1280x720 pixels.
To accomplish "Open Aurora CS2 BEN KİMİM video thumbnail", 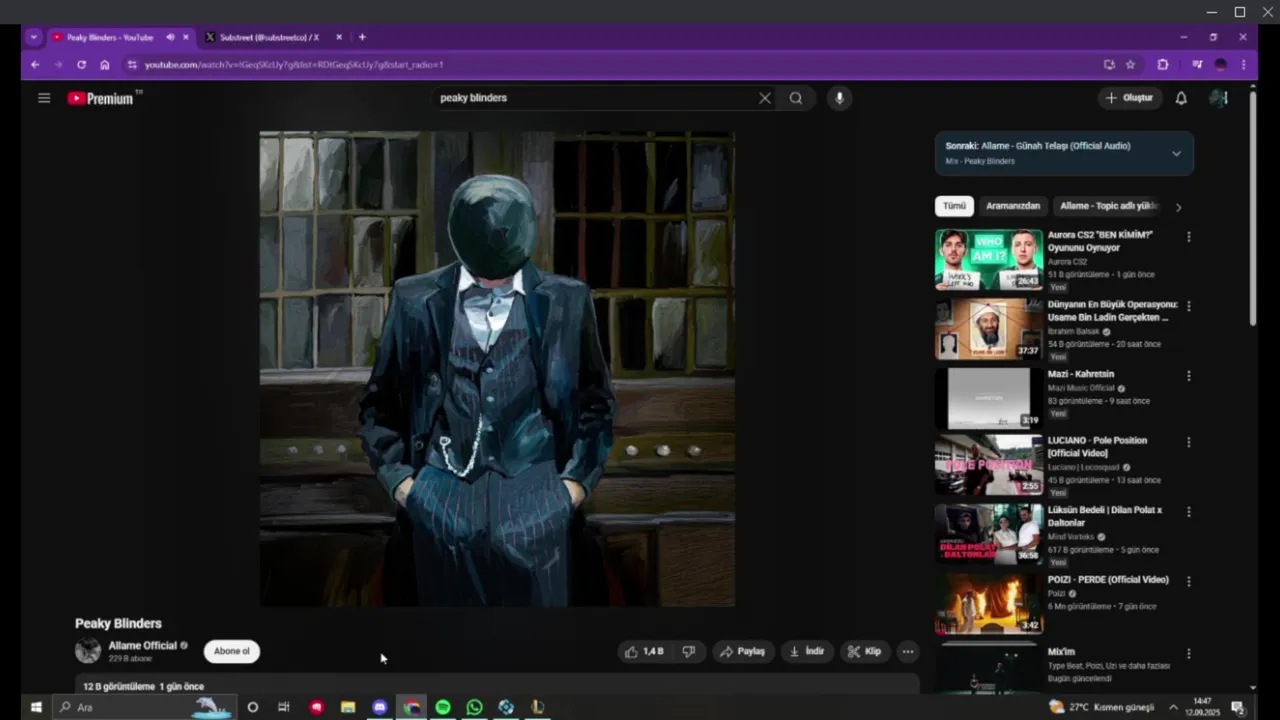I will (x=989, y=260).
